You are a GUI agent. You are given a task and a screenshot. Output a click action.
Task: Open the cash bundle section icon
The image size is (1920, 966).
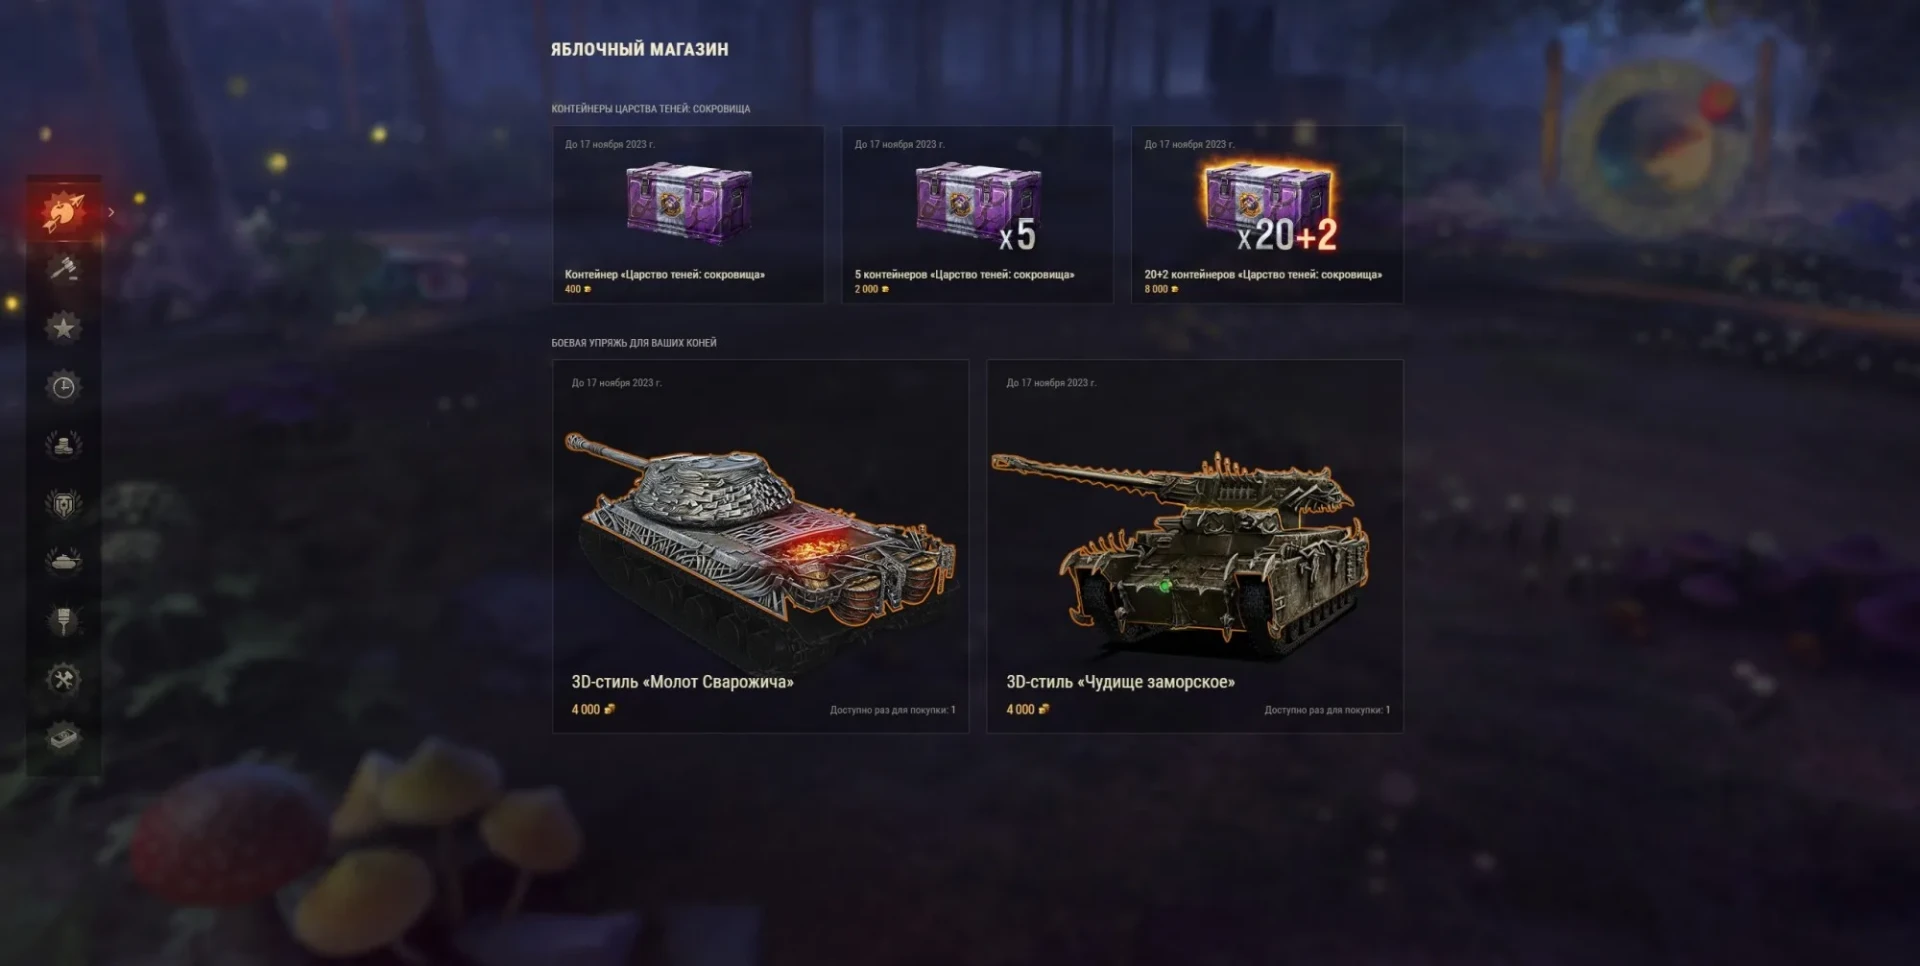point(63,739)
